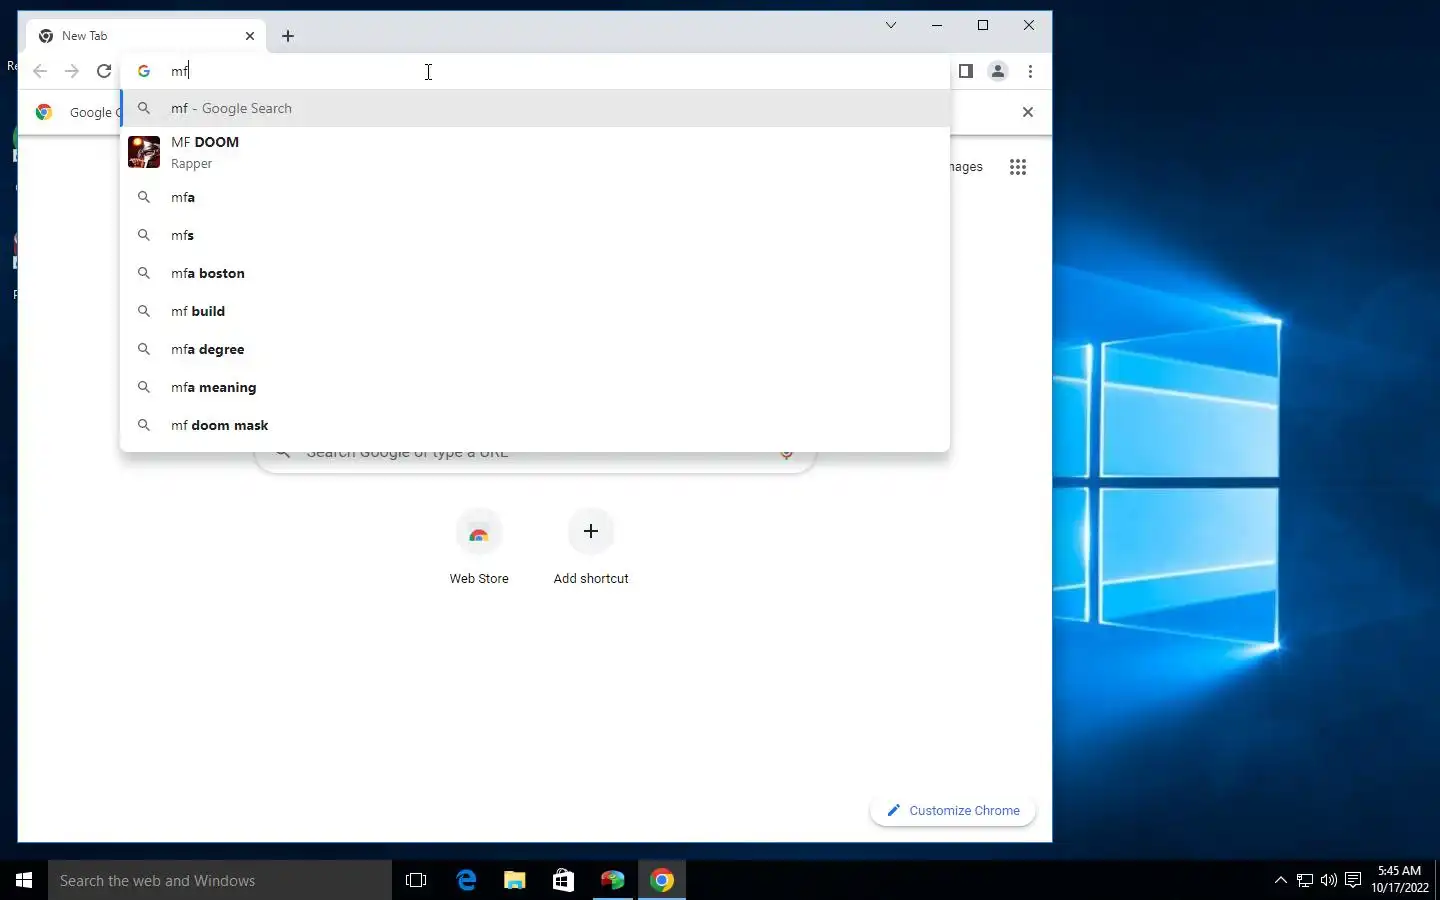Click the address bar containing 'mf'

[535, 71]
